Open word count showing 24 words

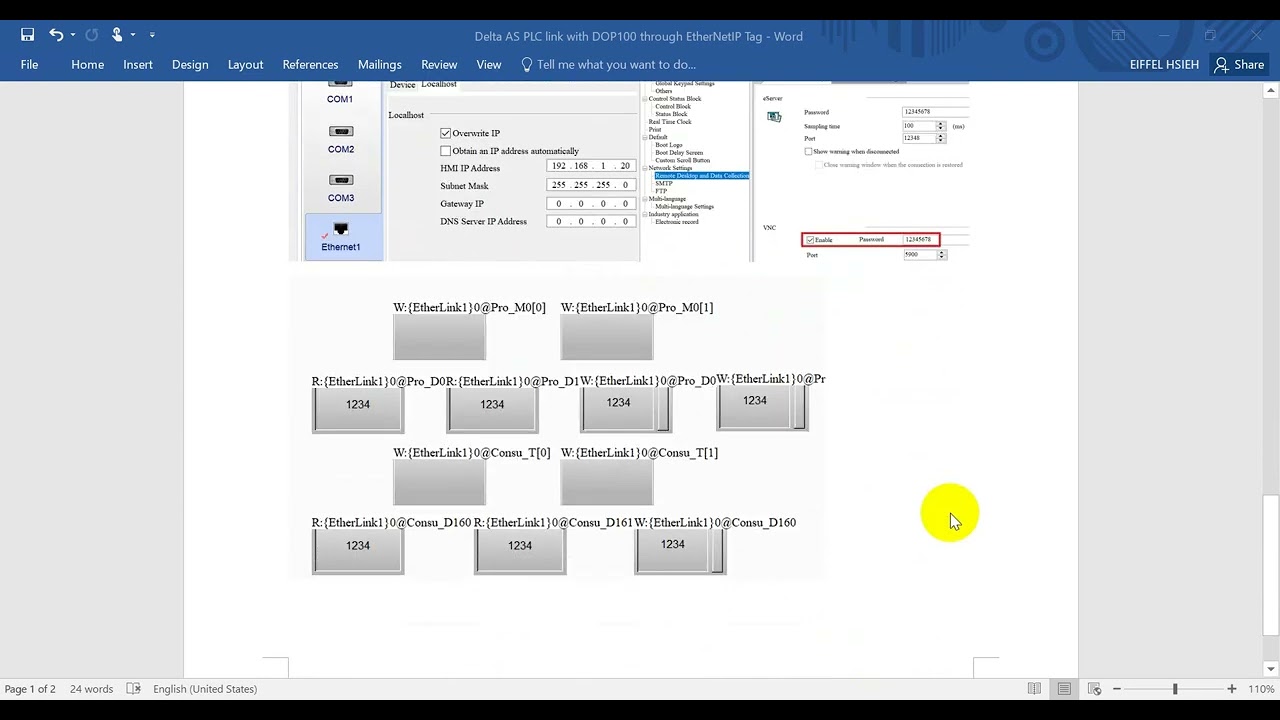coord(92,689)
